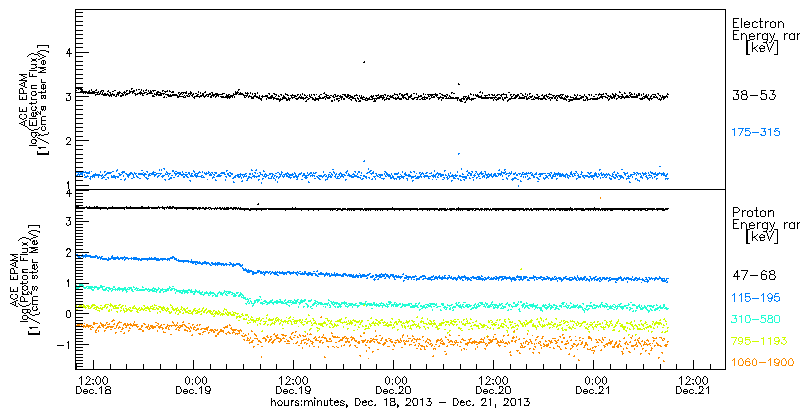The width and height of the screenshot is (800, 410).
Task: Click the 38-53 electron energy label
Action: coord(754,95)
